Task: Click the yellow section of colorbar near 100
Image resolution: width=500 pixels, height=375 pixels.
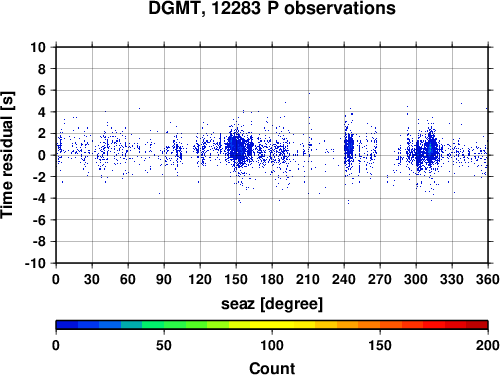Action: click(x=272, y=325)
